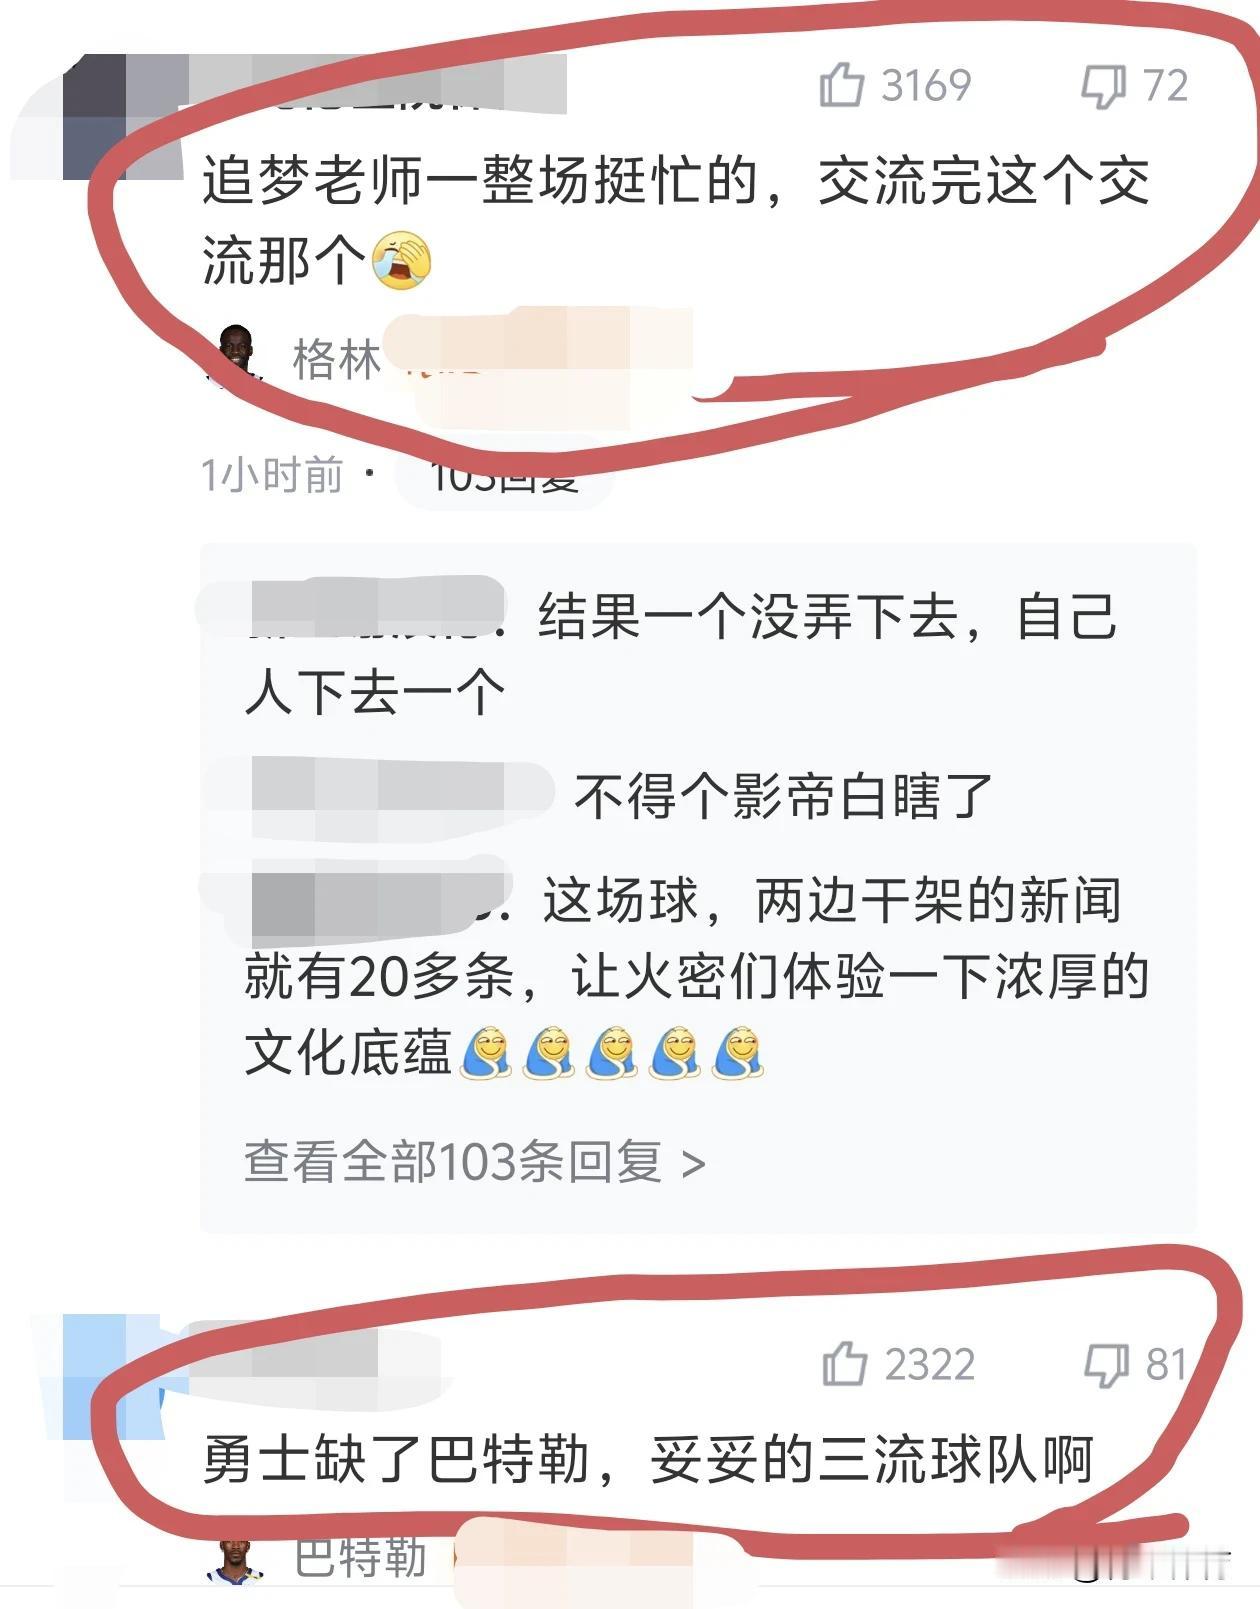The width and height of the screenshot is (1260, 1609).
Task: Tap thumbs-up beside 2322
Action: [844, 1364]
